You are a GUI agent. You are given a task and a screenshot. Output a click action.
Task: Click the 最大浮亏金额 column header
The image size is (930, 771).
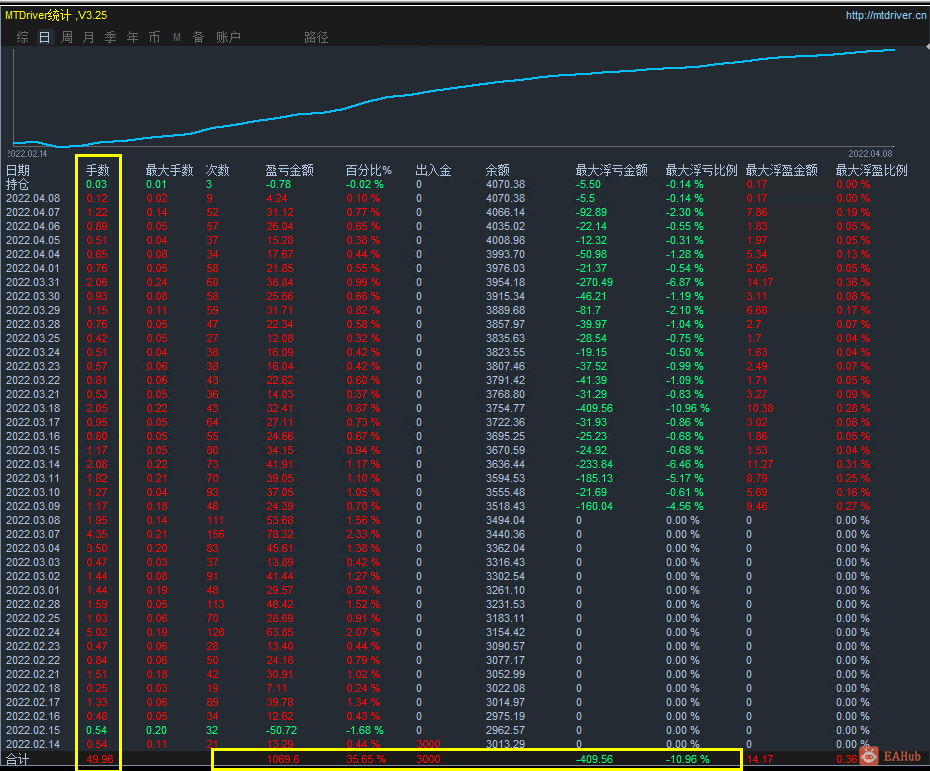611,171
